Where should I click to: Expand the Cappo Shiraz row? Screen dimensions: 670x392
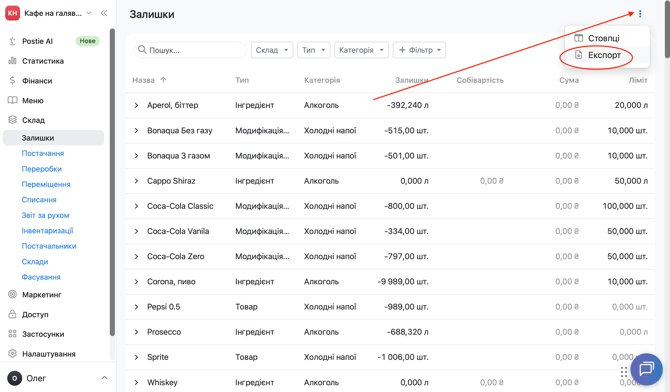(136, 181)
